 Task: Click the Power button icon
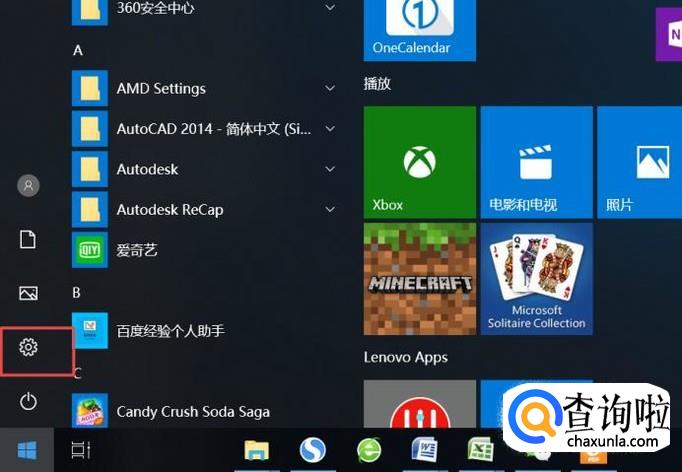[28, 401]
